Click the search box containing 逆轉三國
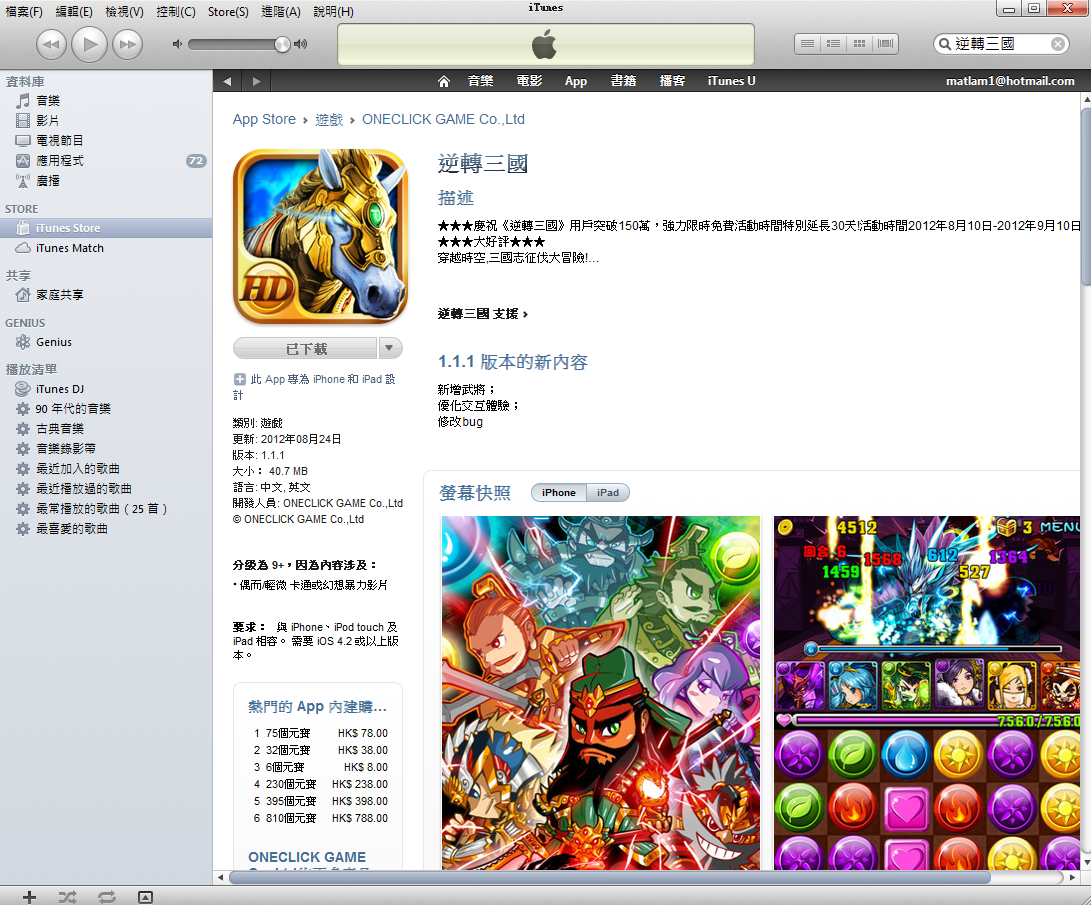The width and height of the screenshot is (1091, 905). pyautogui.click(x=1001, y=44)
